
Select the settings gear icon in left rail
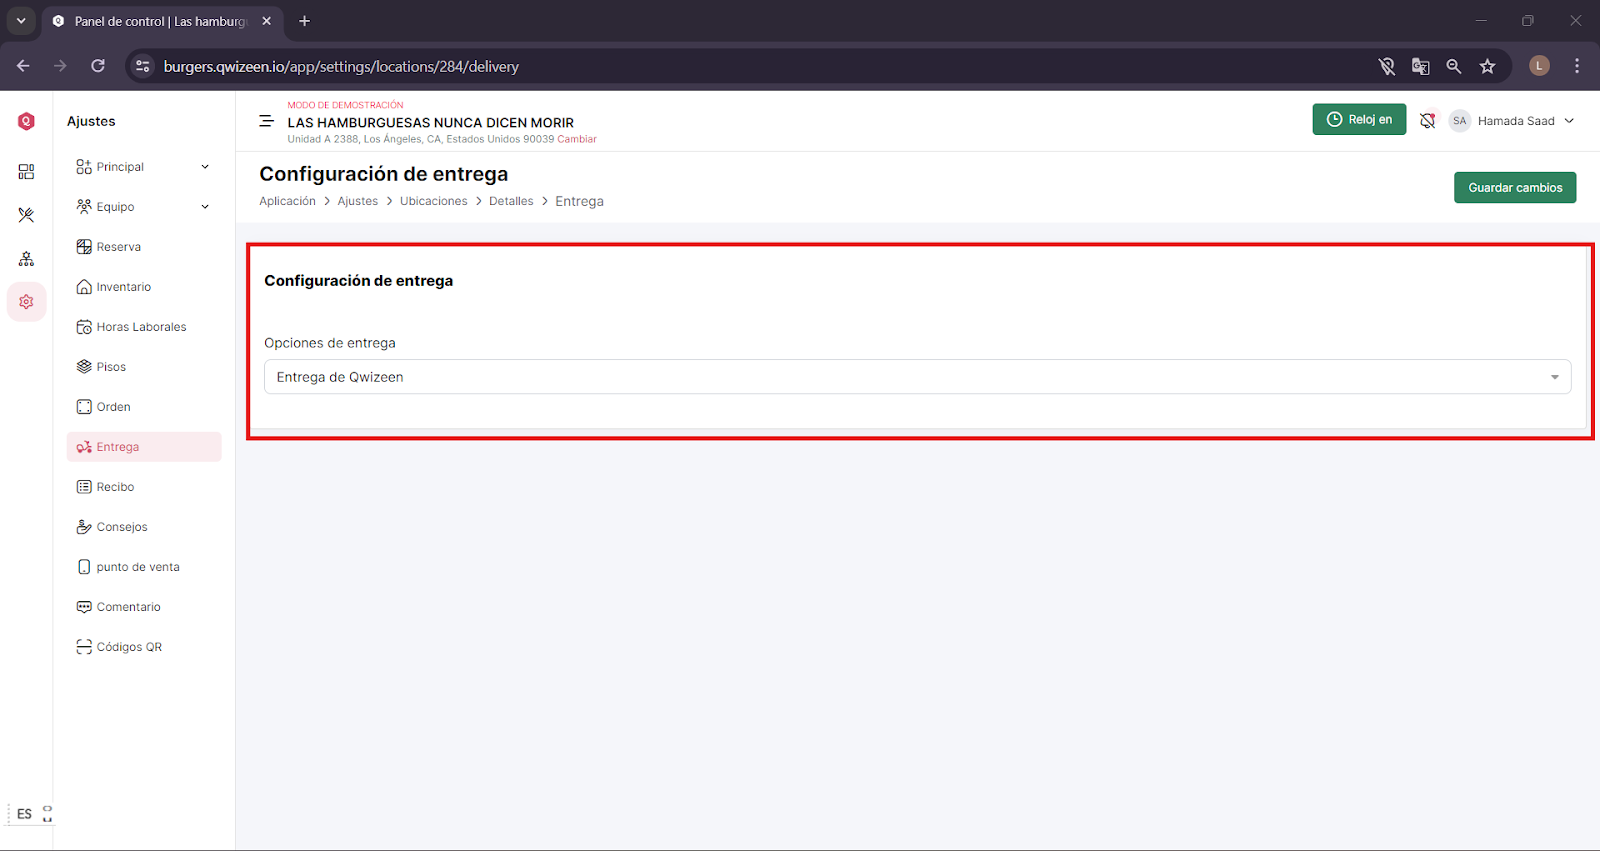pos(26,302)
